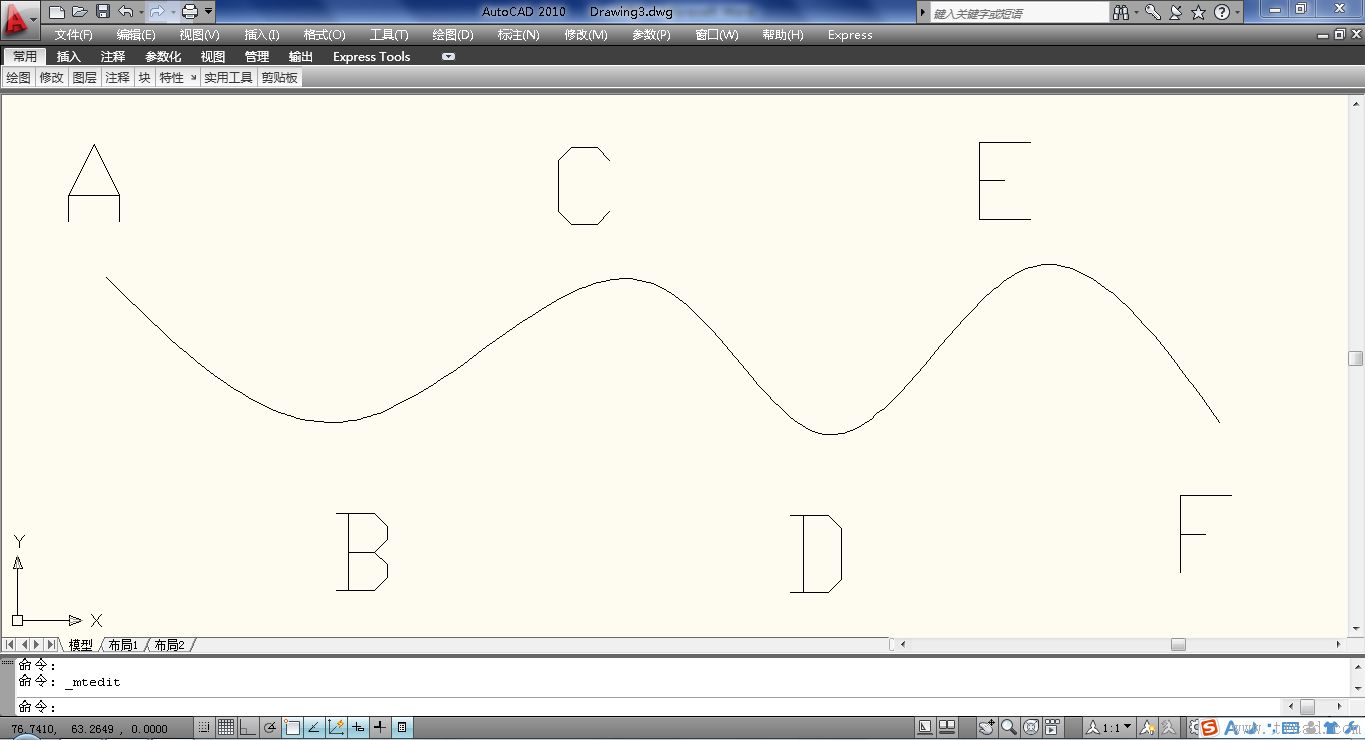Click the Pan hand icon in status bar

[x=987, y=728]
